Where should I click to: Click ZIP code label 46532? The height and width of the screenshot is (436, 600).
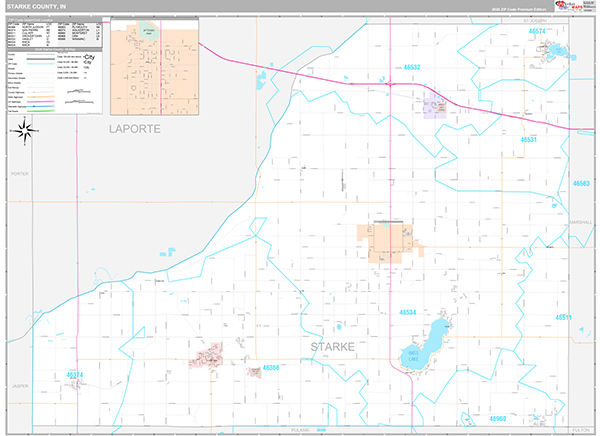[x=412, y=67]
